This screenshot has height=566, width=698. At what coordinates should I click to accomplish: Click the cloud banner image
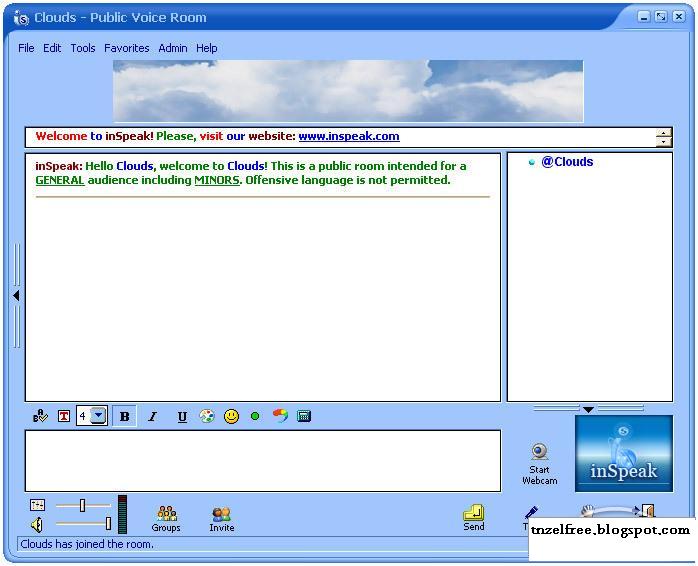348,91
